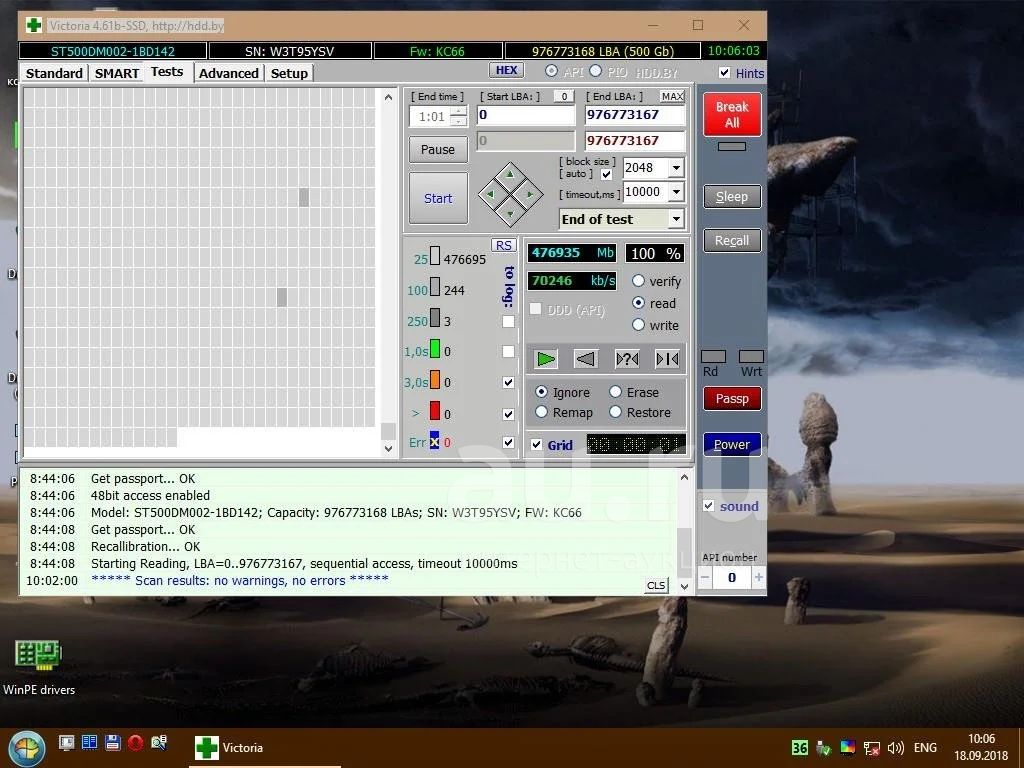This screenshot has height=768, width=1024.
Task: Click the HEX button
Action: click(x=506, y=70)
